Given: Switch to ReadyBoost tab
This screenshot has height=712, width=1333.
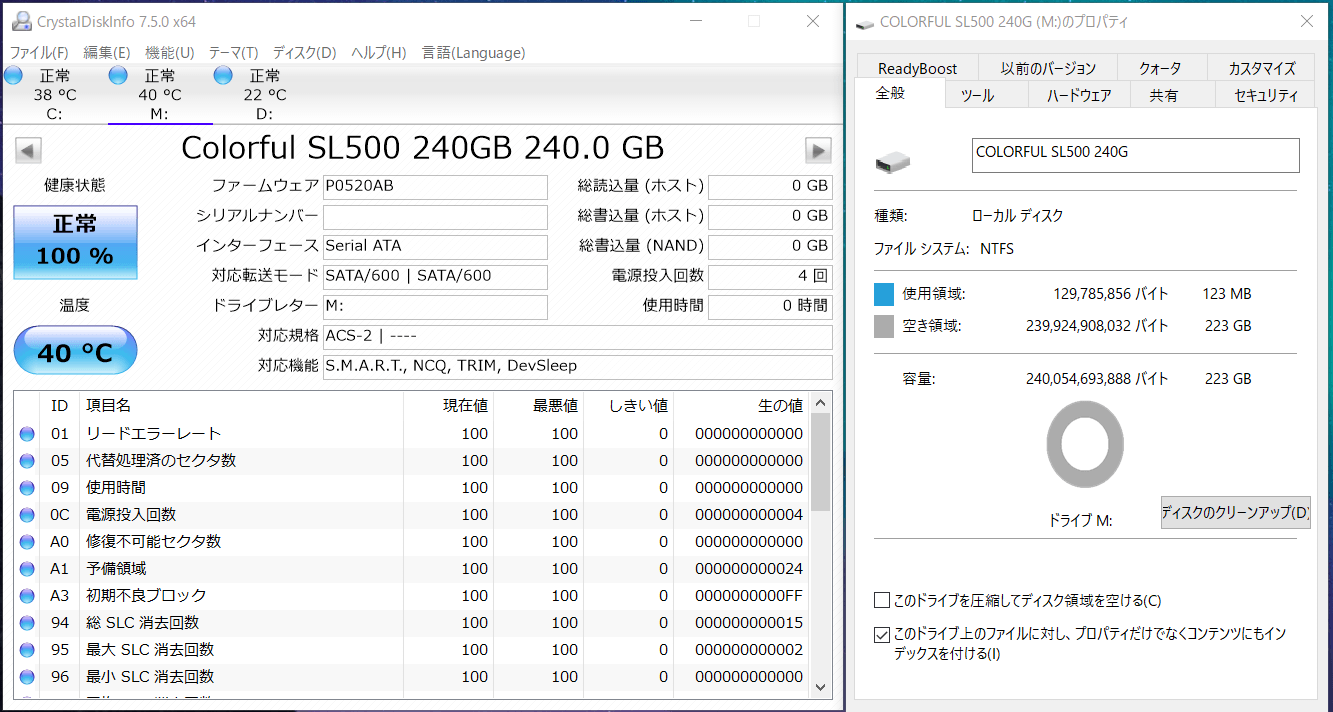Looking at the screenshot, I should (x=917, y=68).
